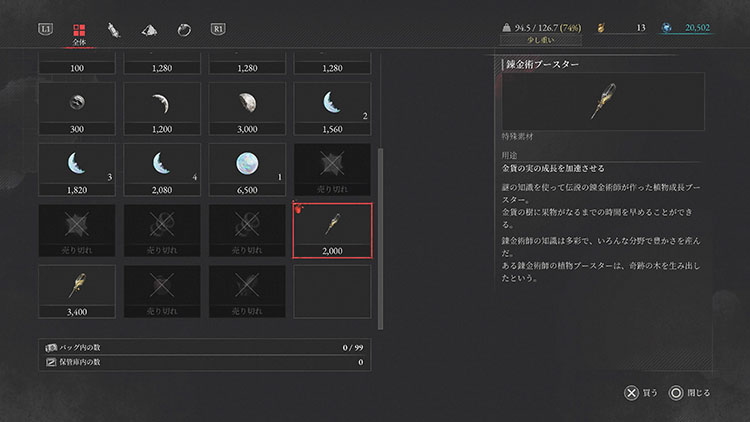Select the crescent moonstone priced 2,080
750x422 pixels.
coord(162,169)
